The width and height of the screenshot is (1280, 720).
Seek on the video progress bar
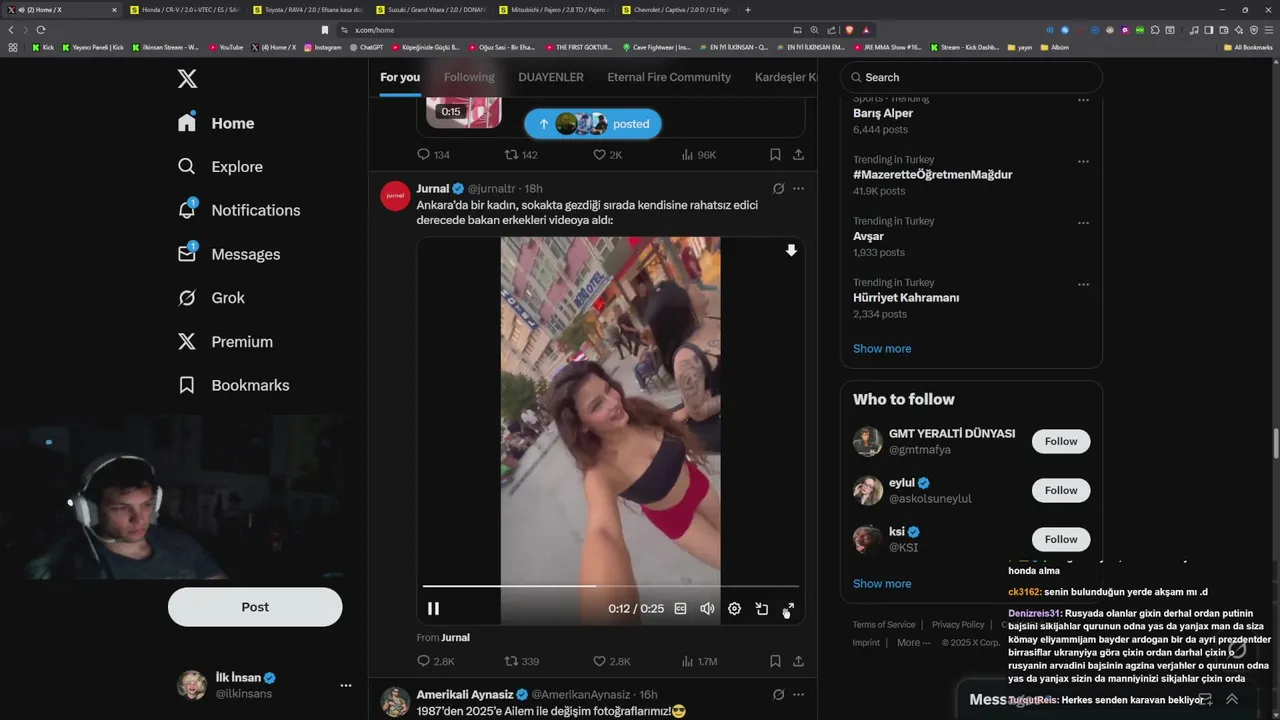[610, 586]
